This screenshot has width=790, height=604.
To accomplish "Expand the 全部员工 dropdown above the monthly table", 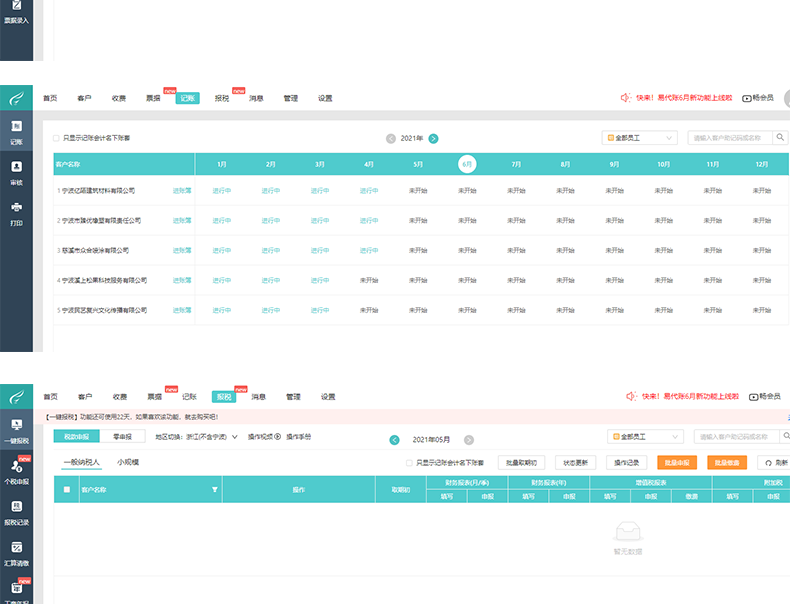I will pos(640,138).
